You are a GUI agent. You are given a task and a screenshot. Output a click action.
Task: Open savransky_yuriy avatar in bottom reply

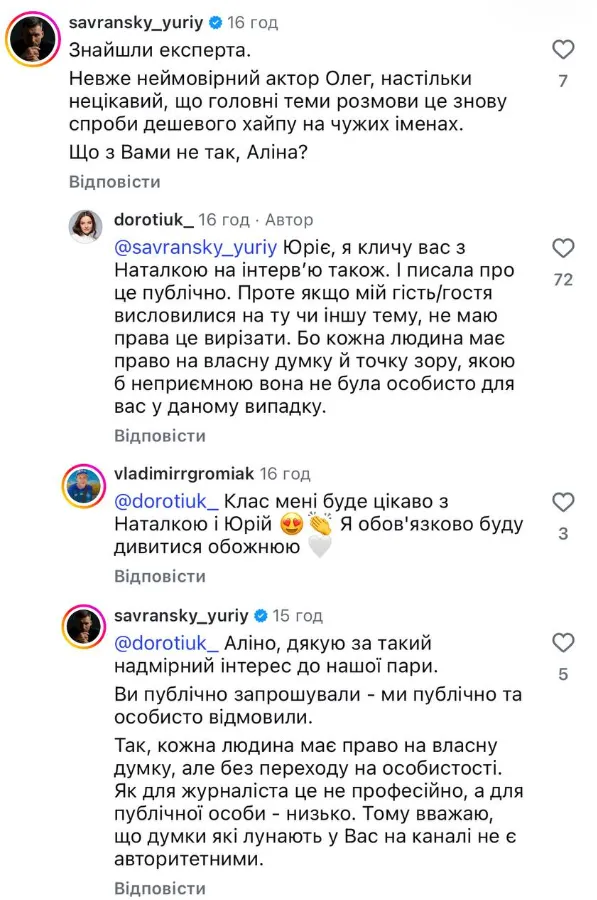point(84,626)
